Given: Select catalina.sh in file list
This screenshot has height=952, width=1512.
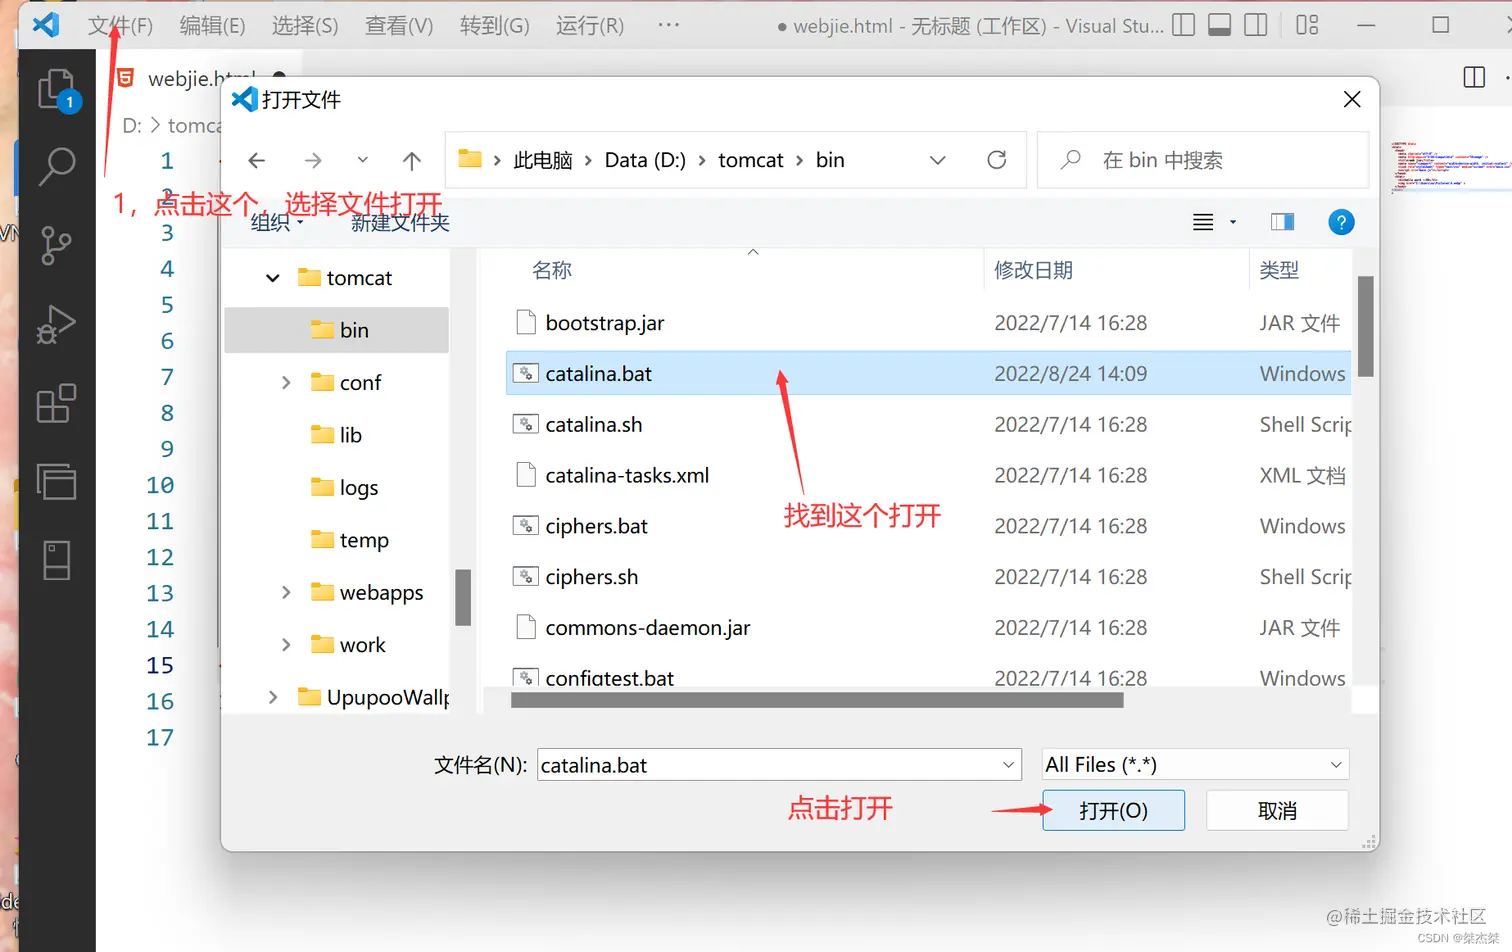Looking at the screenshot, I should click(929, 424).
